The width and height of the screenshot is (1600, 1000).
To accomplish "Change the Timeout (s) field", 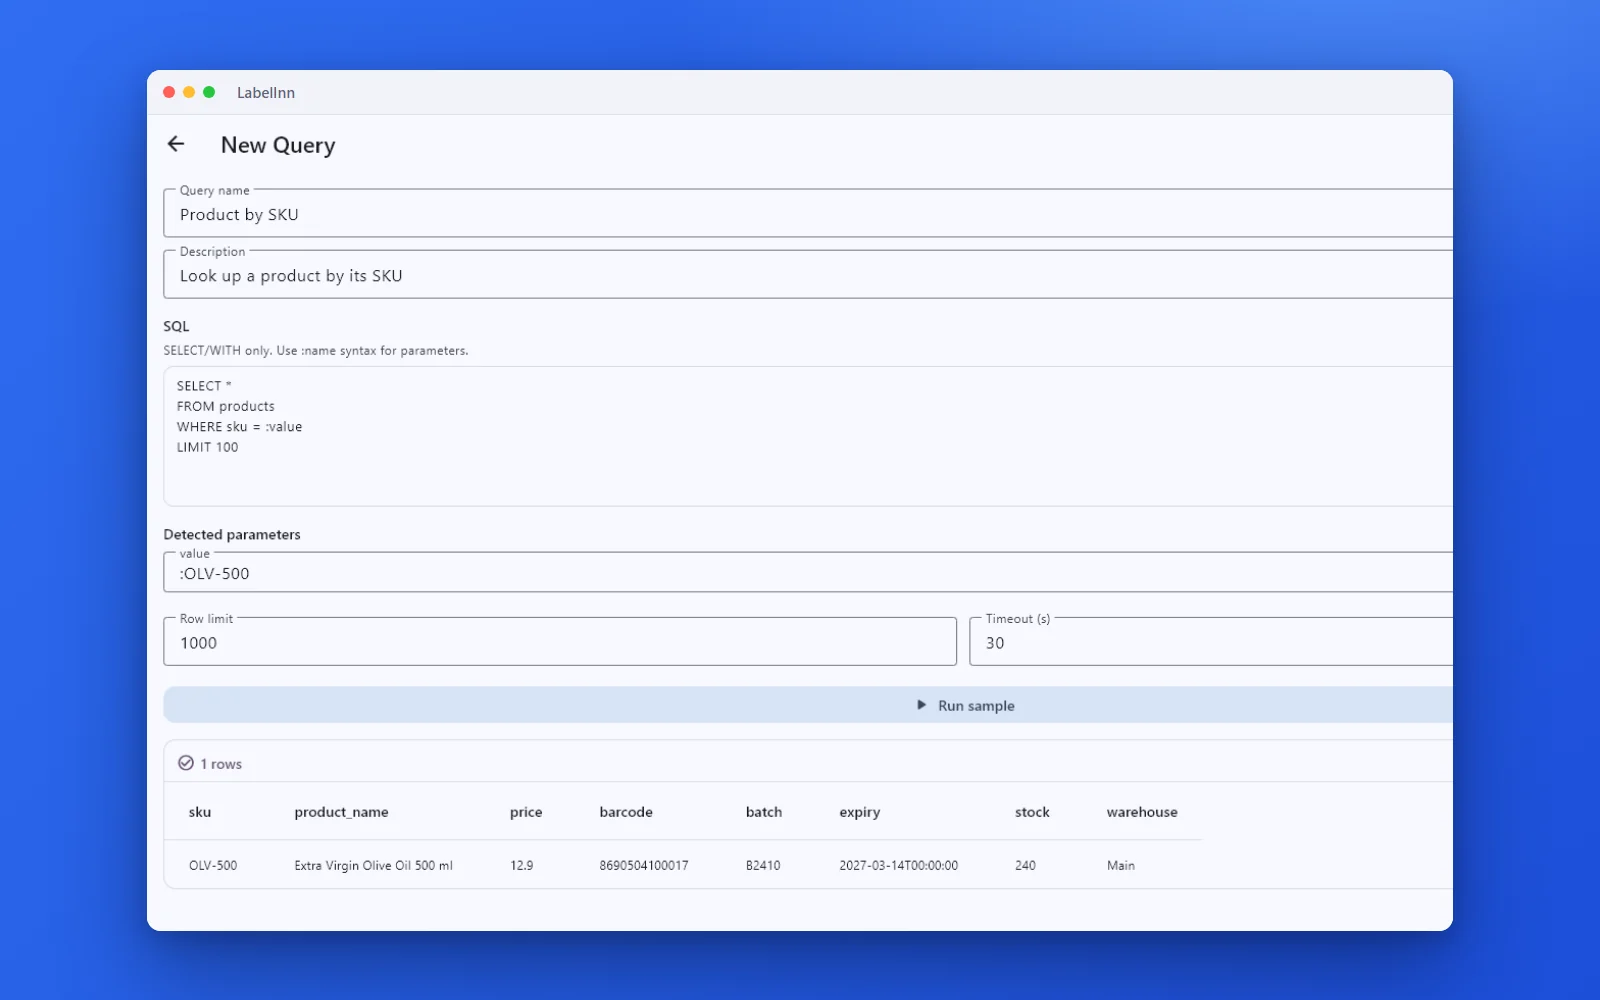I will [1211, 641].
